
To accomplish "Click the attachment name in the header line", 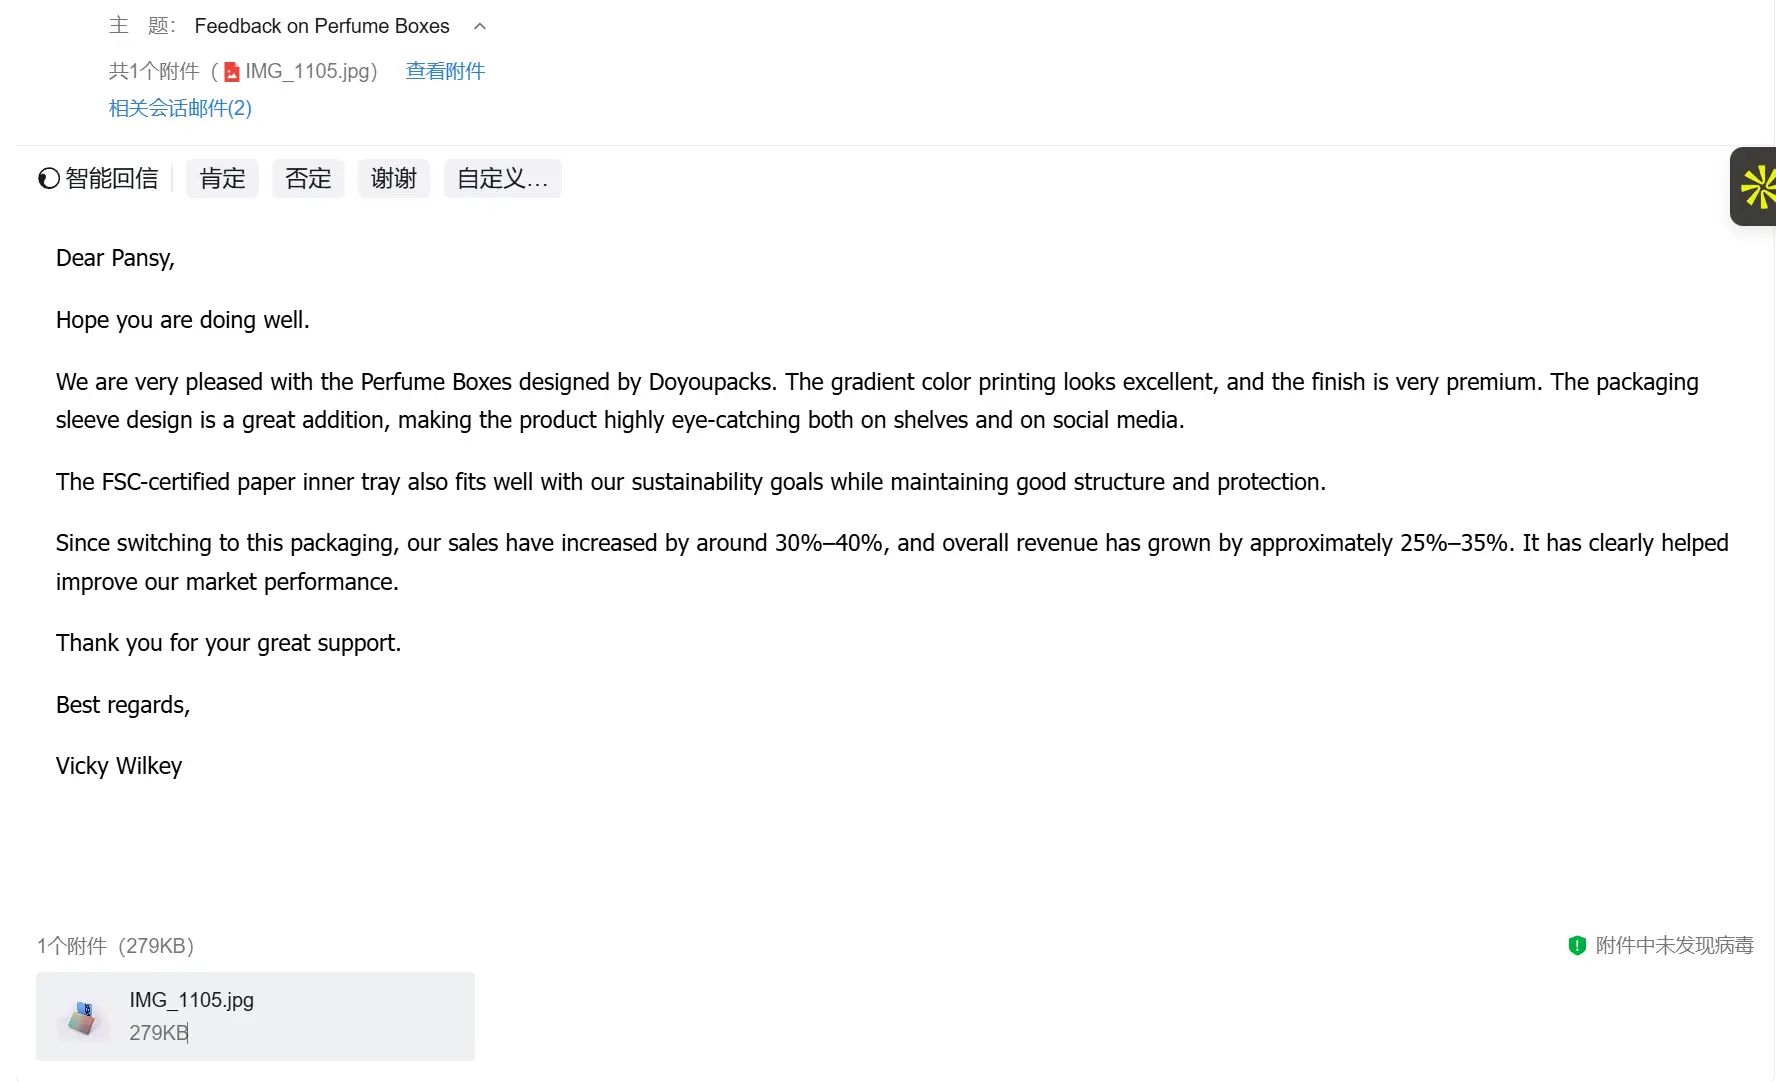I will tap(311, 71).
